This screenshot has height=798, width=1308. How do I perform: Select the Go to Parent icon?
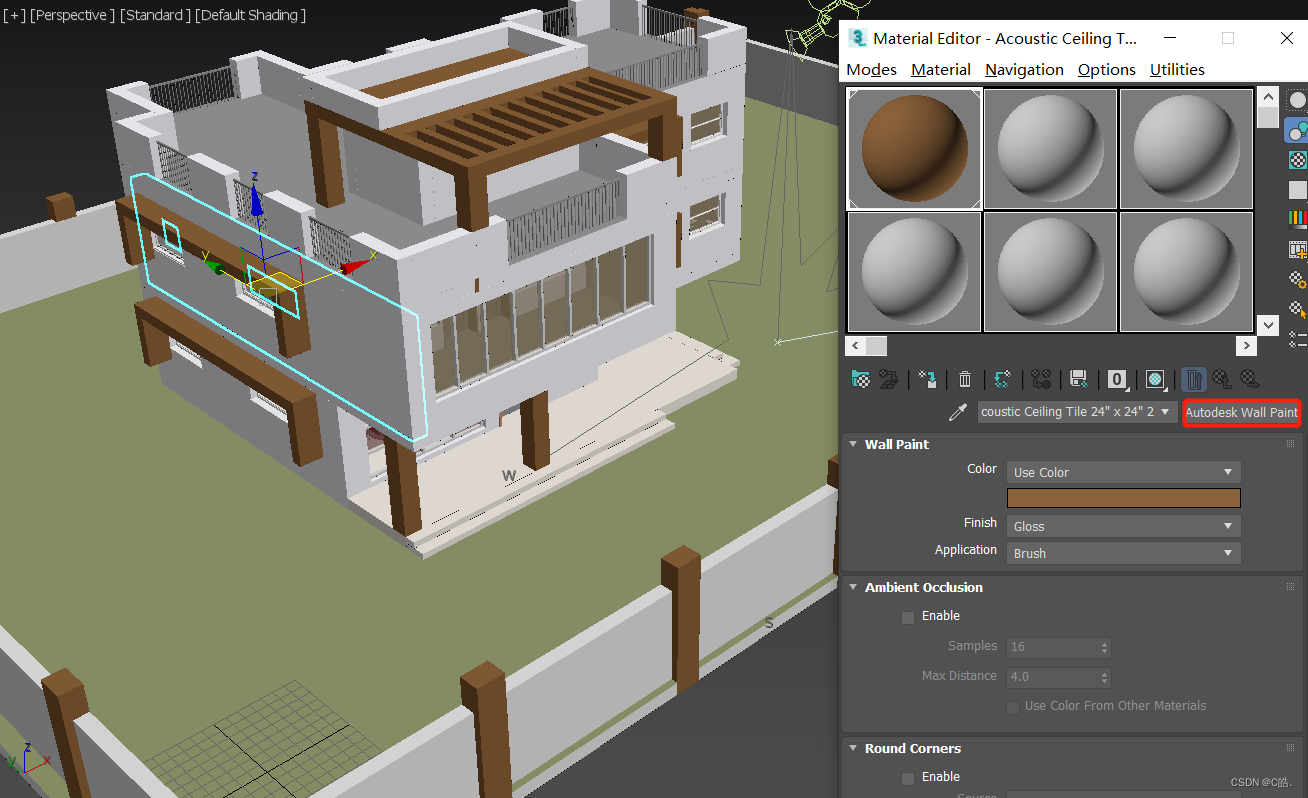point(1222,379)
